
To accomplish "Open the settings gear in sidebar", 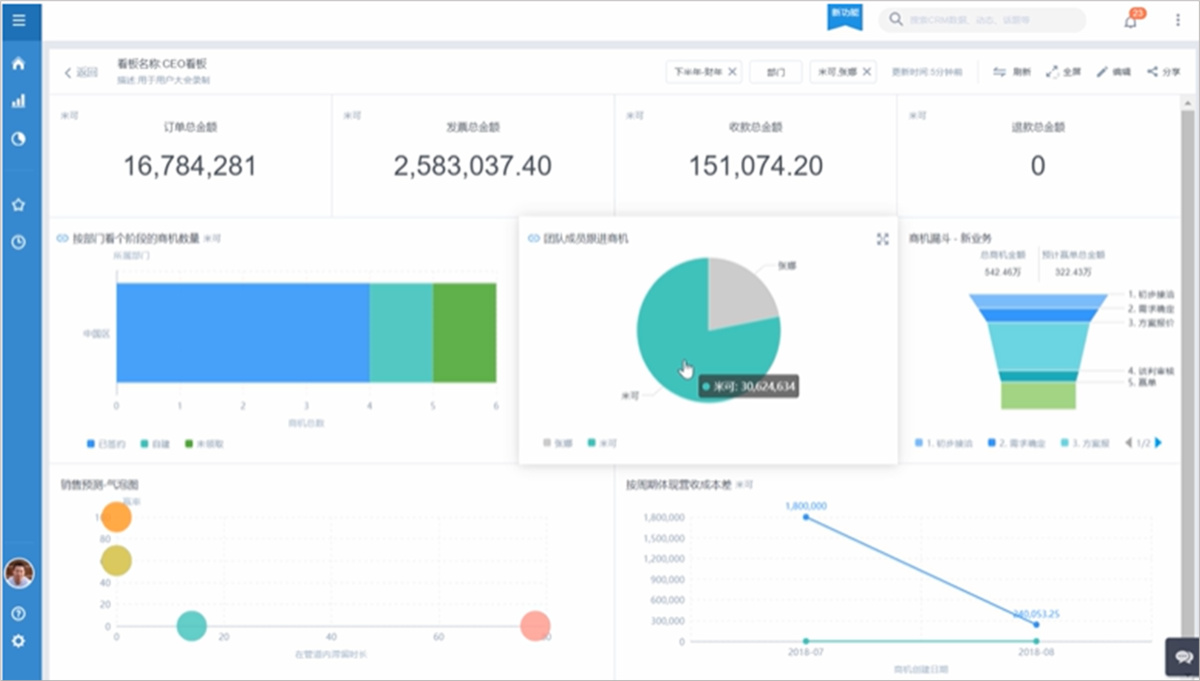I will pos(18,641).
